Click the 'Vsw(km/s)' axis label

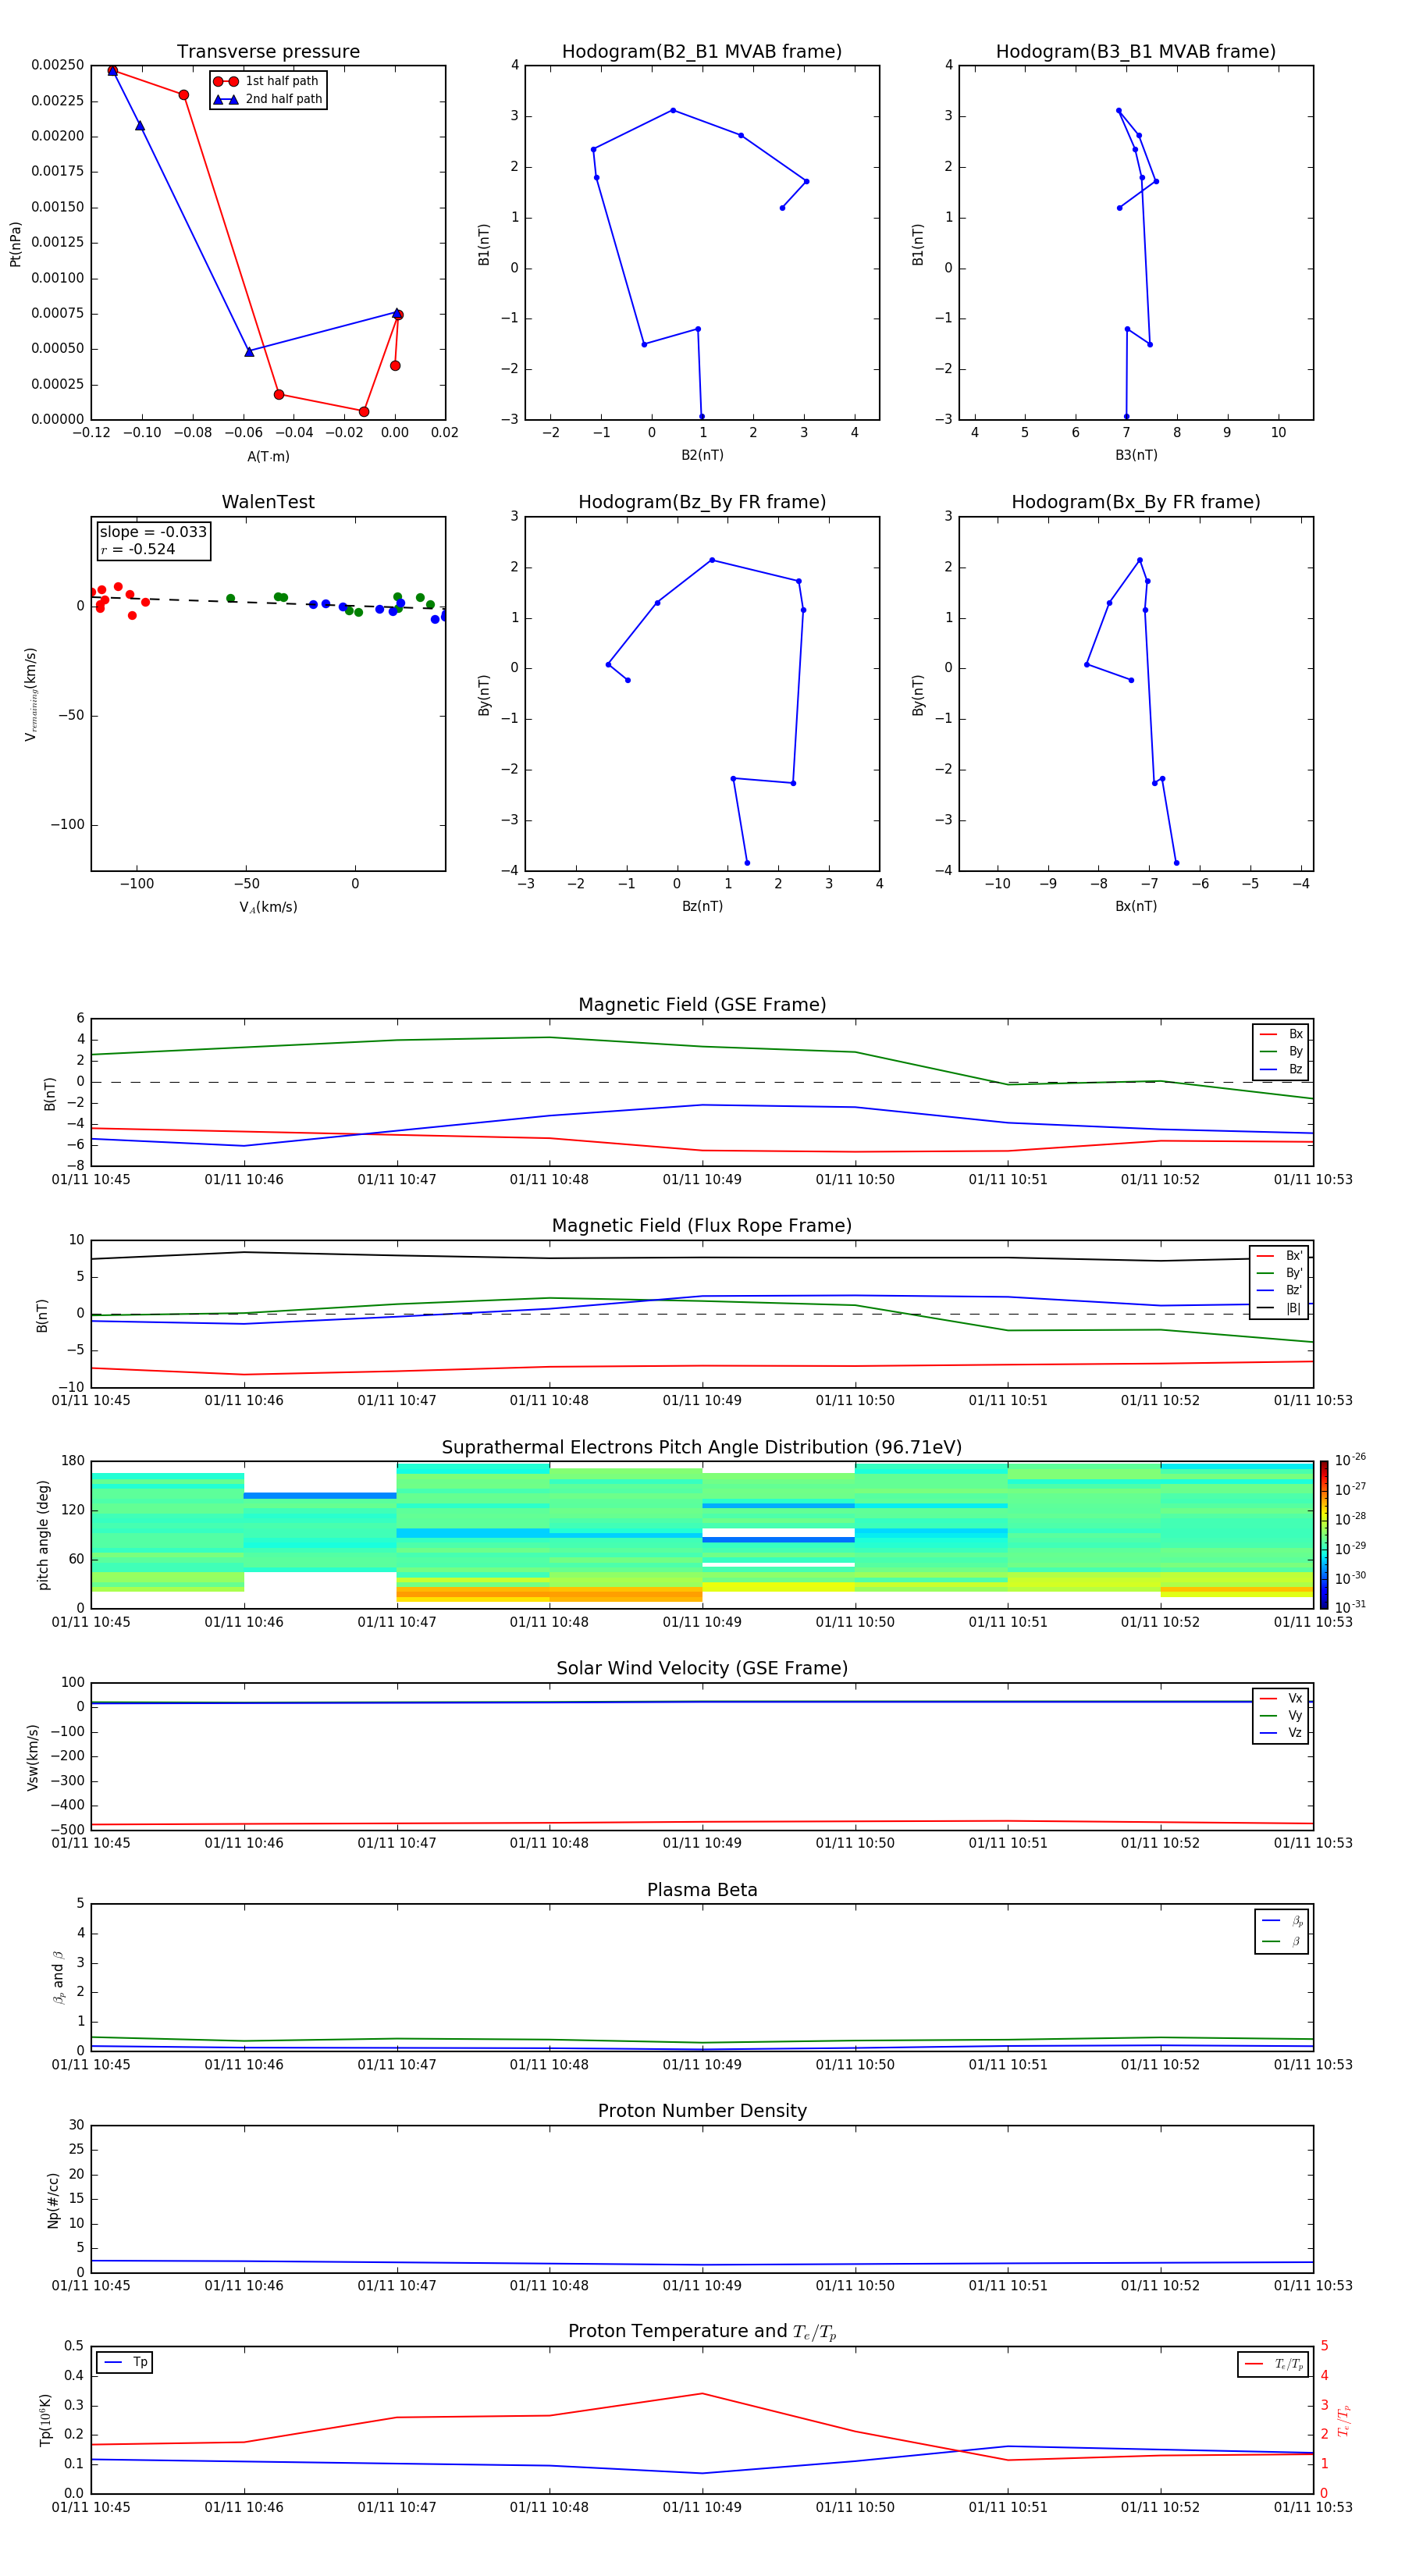[x=32, y=1757]
